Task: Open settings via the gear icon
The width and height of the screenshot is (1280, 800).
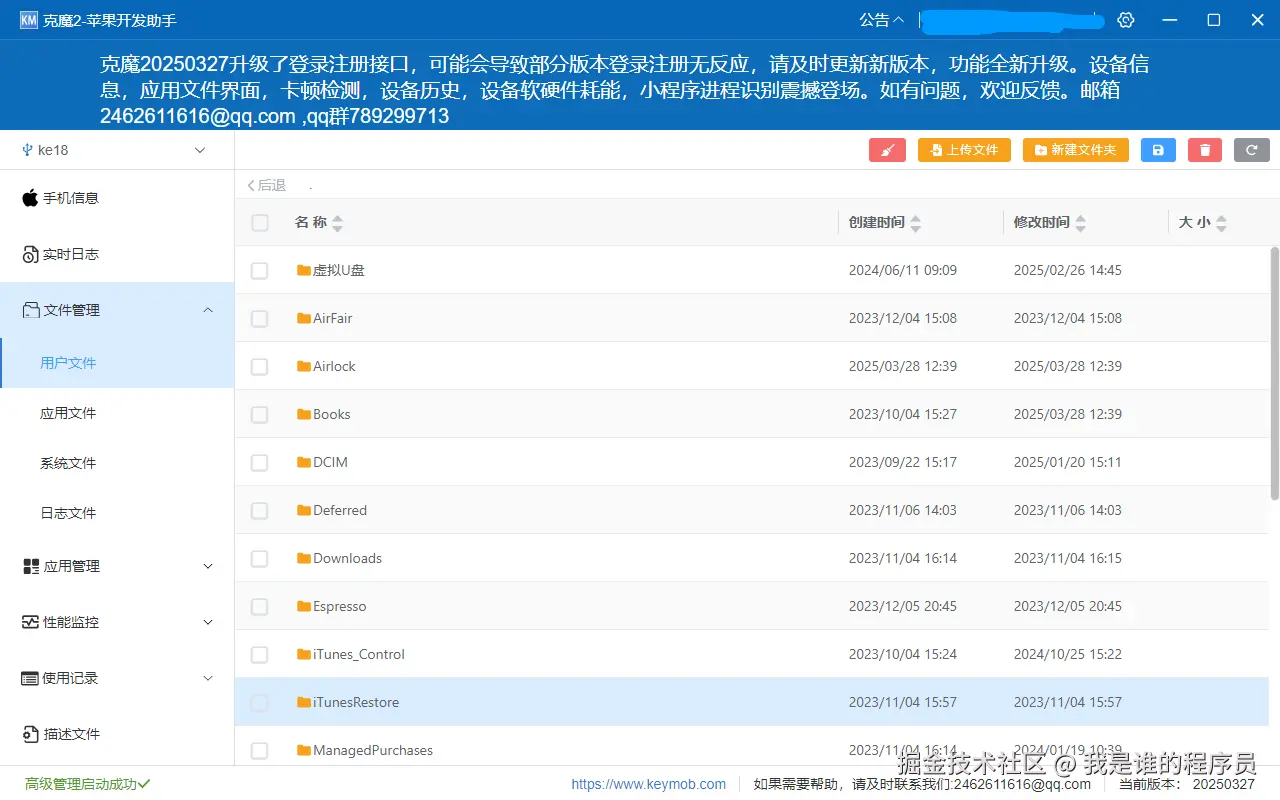Action: pyautogui.click(x=1126, y=20)
